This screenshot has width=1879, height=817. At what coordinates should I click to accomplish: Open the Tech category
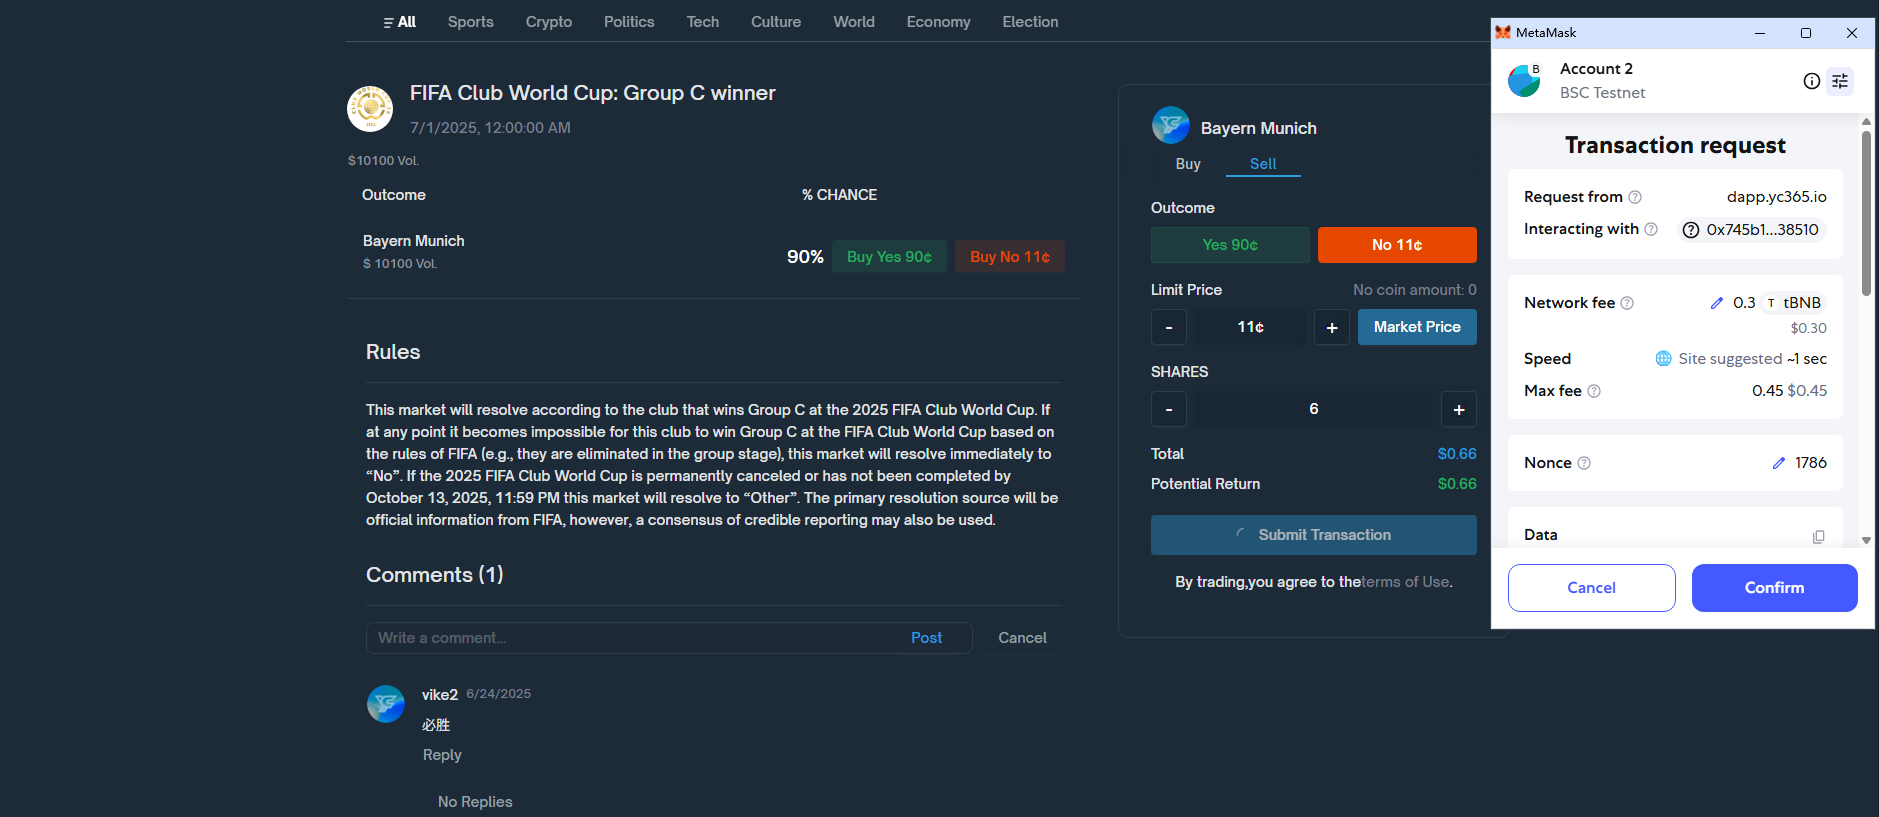pyautogui.click(x=703, y=22)
